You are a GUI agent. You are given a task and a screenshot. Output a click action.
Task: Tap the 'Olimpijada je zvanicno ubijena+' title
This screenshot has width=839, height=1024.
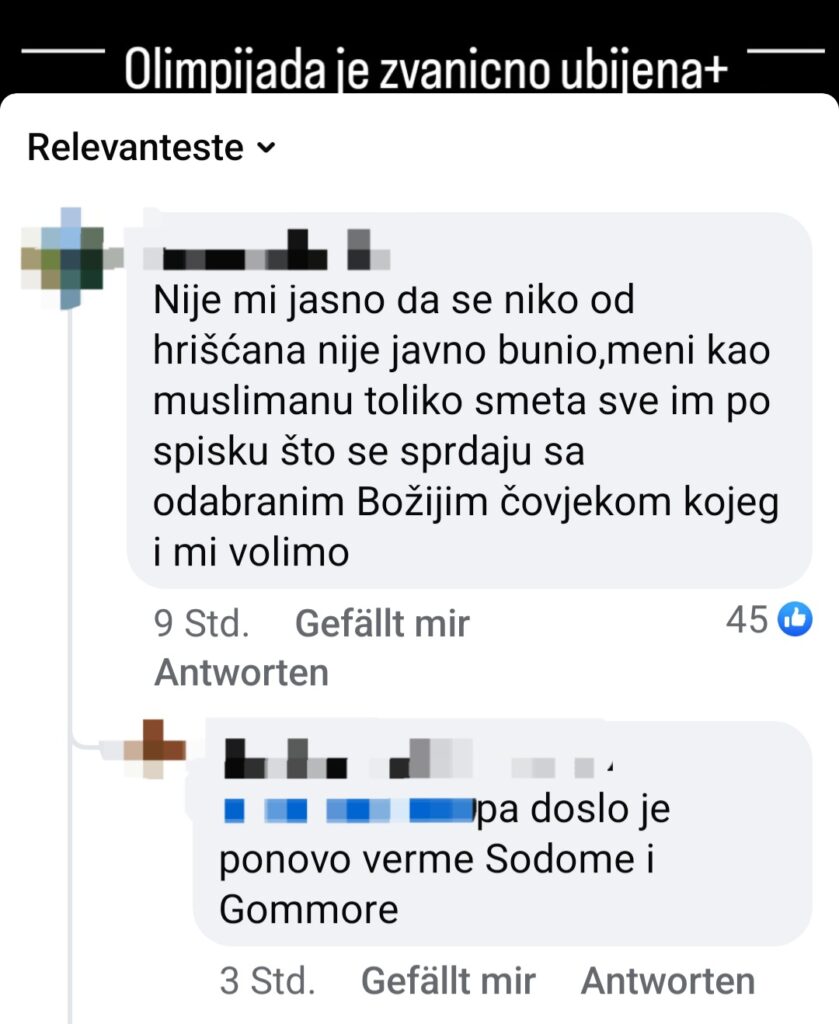[426, 69]
